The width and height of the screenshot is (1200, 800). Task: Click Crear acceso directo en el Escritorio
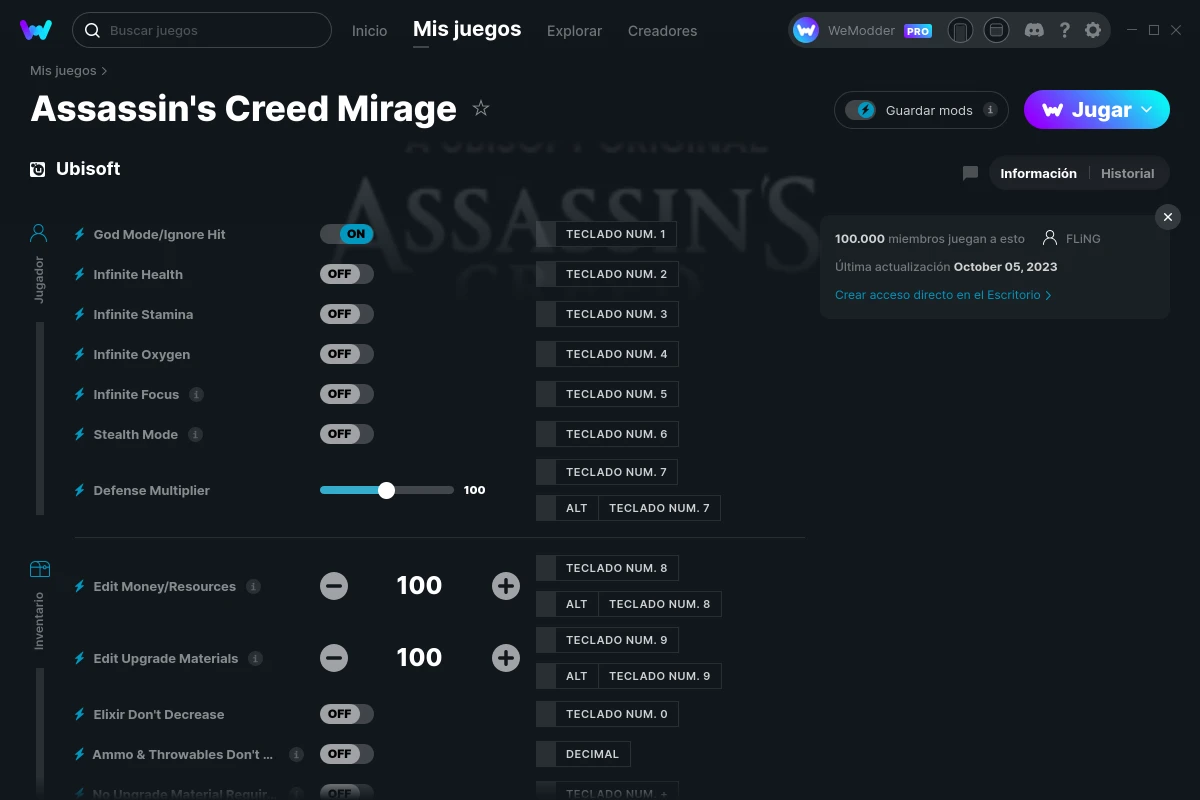(943, 295)
